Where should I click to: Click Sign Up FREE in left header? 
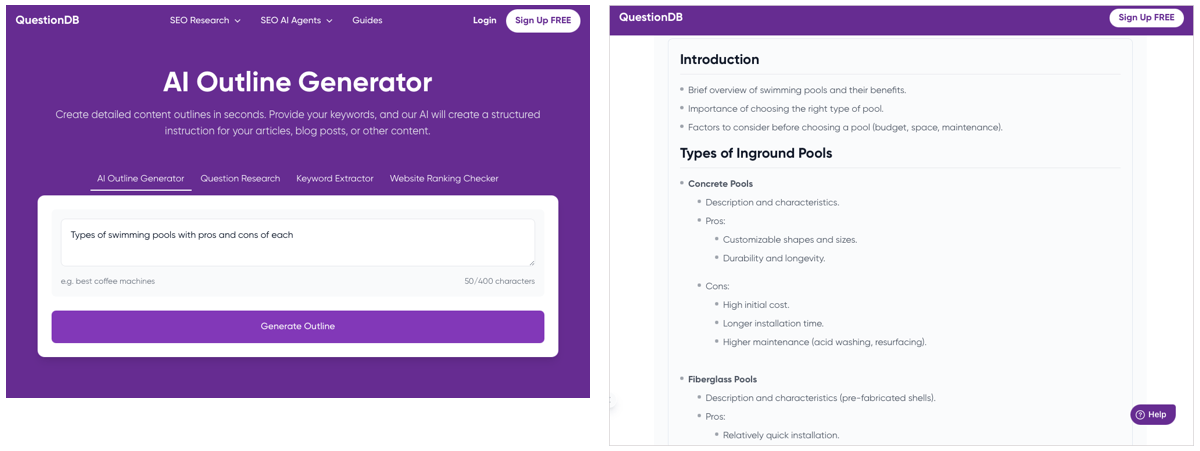point(543,20)
